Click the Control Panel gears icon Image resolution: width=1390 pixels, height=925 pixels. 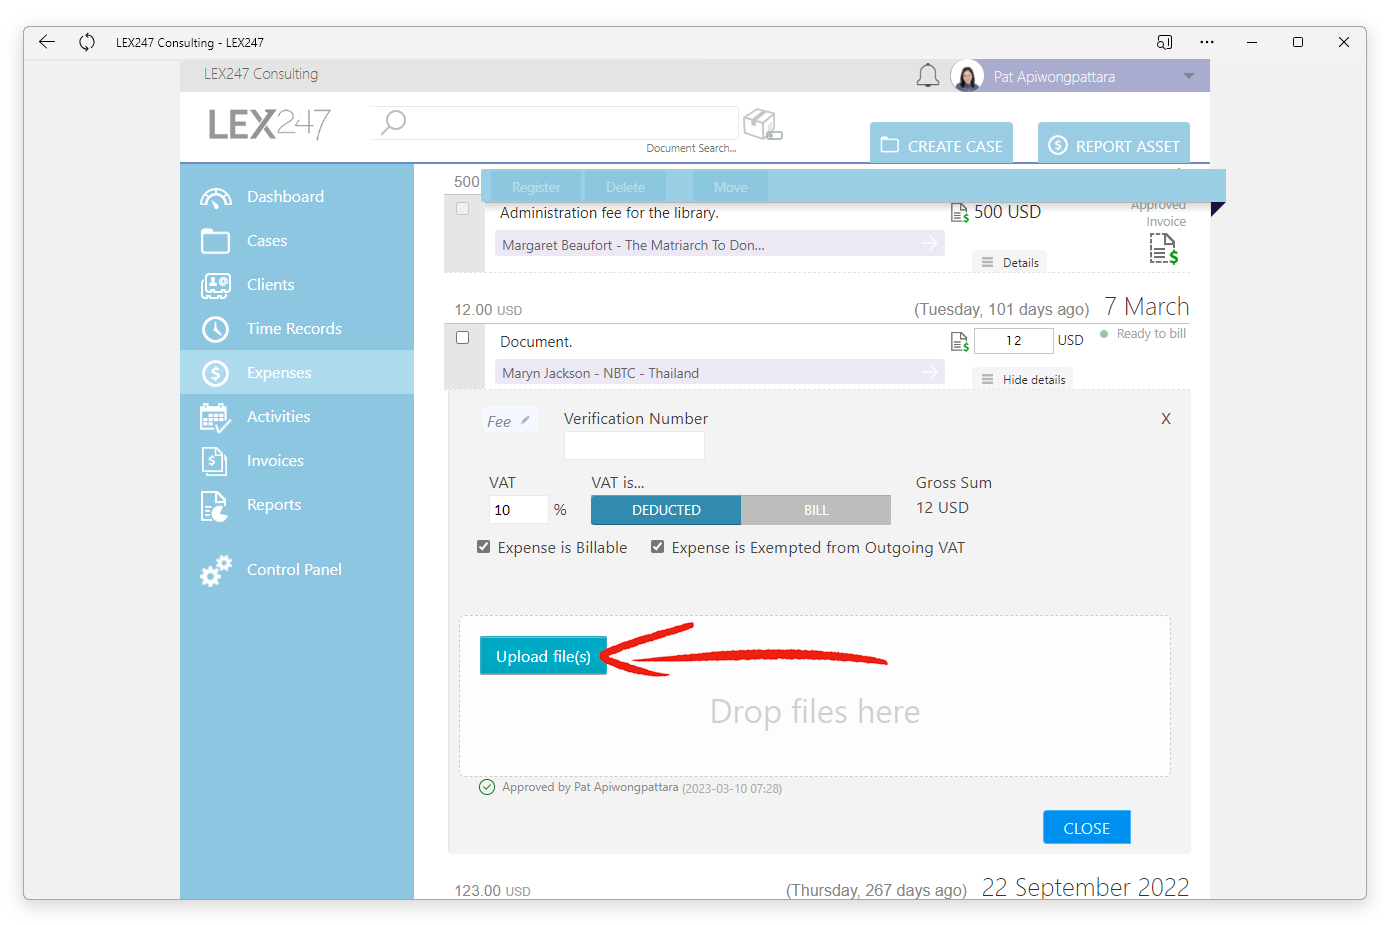tap(215, 570)
